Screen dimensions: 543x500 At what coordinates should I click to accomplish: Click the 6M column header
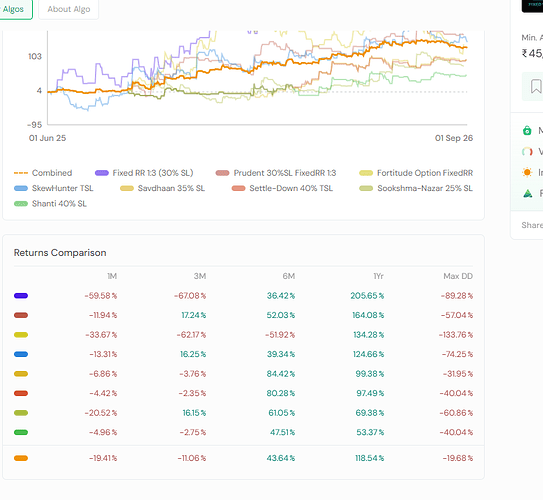289,276
